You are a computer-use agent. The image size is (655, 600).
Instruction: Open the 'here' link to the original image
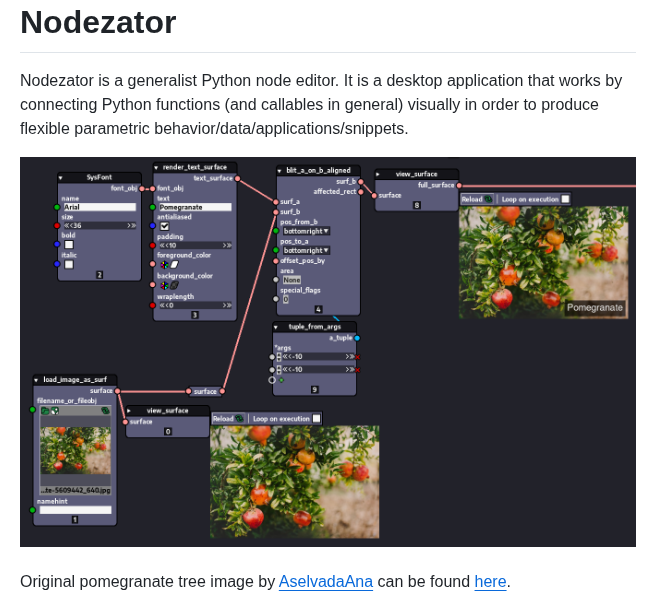point(490,582)
